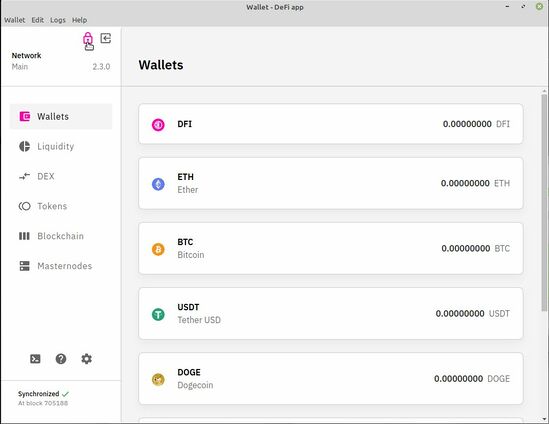This screenshot has width=549, height=424.
Task: Go to the Masternodes section label
Action: (65, 266)
